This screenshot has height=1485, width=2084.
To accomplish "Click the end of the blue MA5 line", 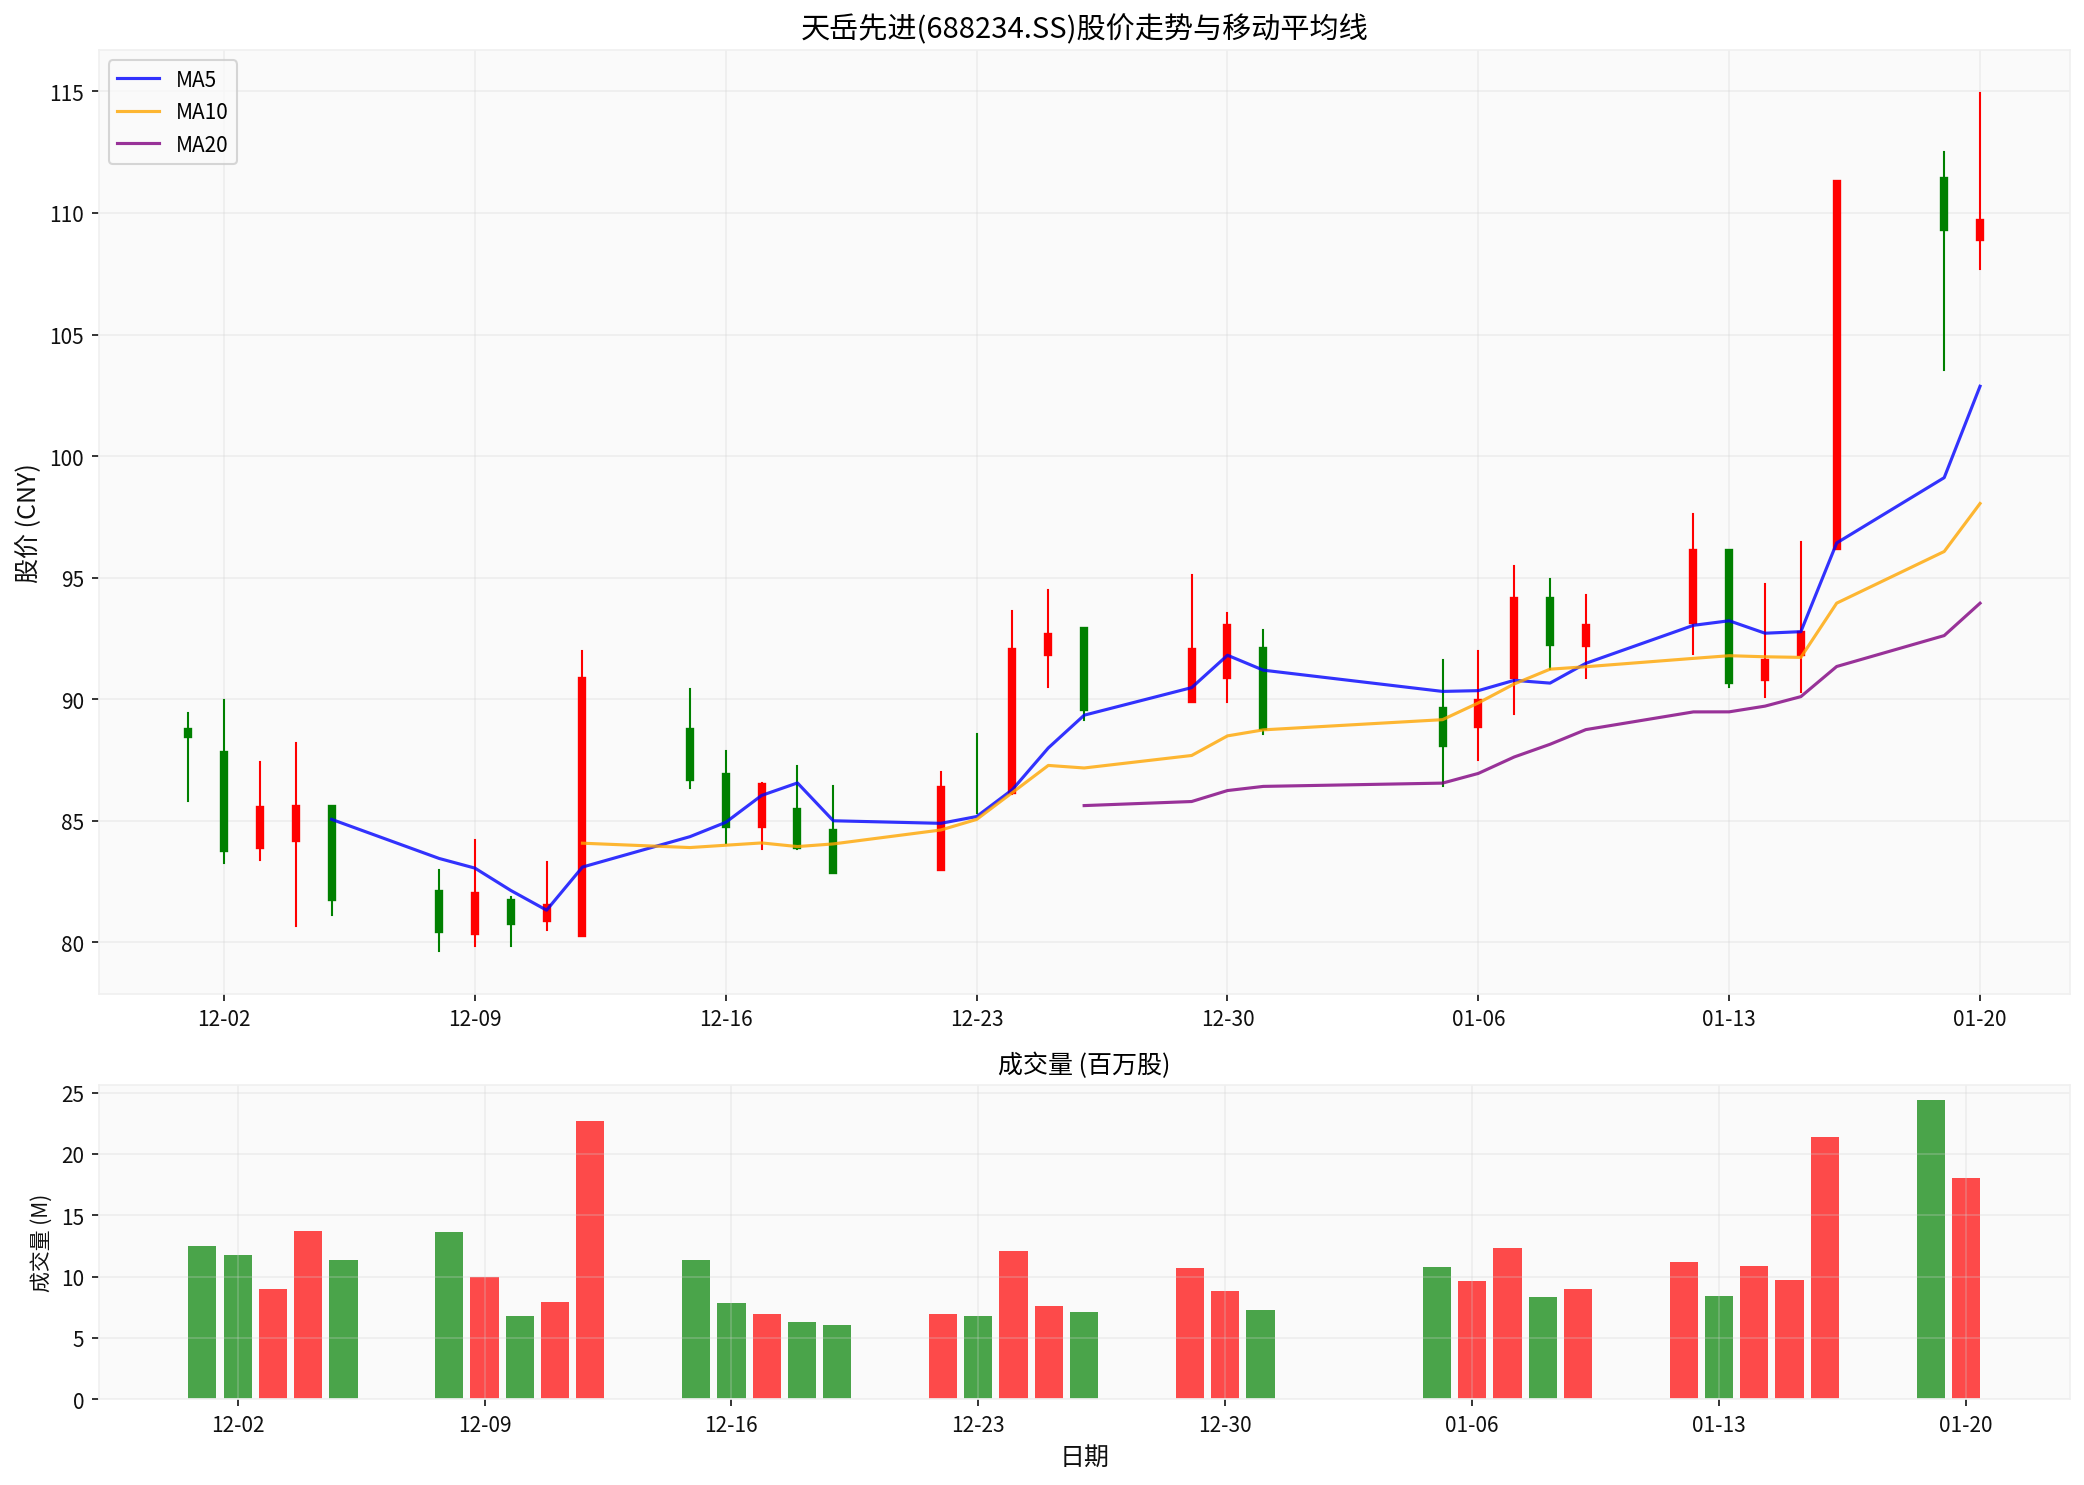I will tap(1979, 386).
